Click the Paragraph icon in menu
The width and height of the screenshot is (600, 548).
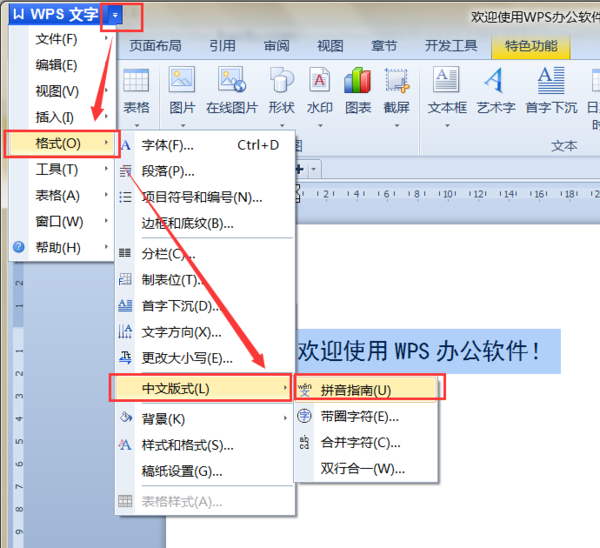click(126, 171)
